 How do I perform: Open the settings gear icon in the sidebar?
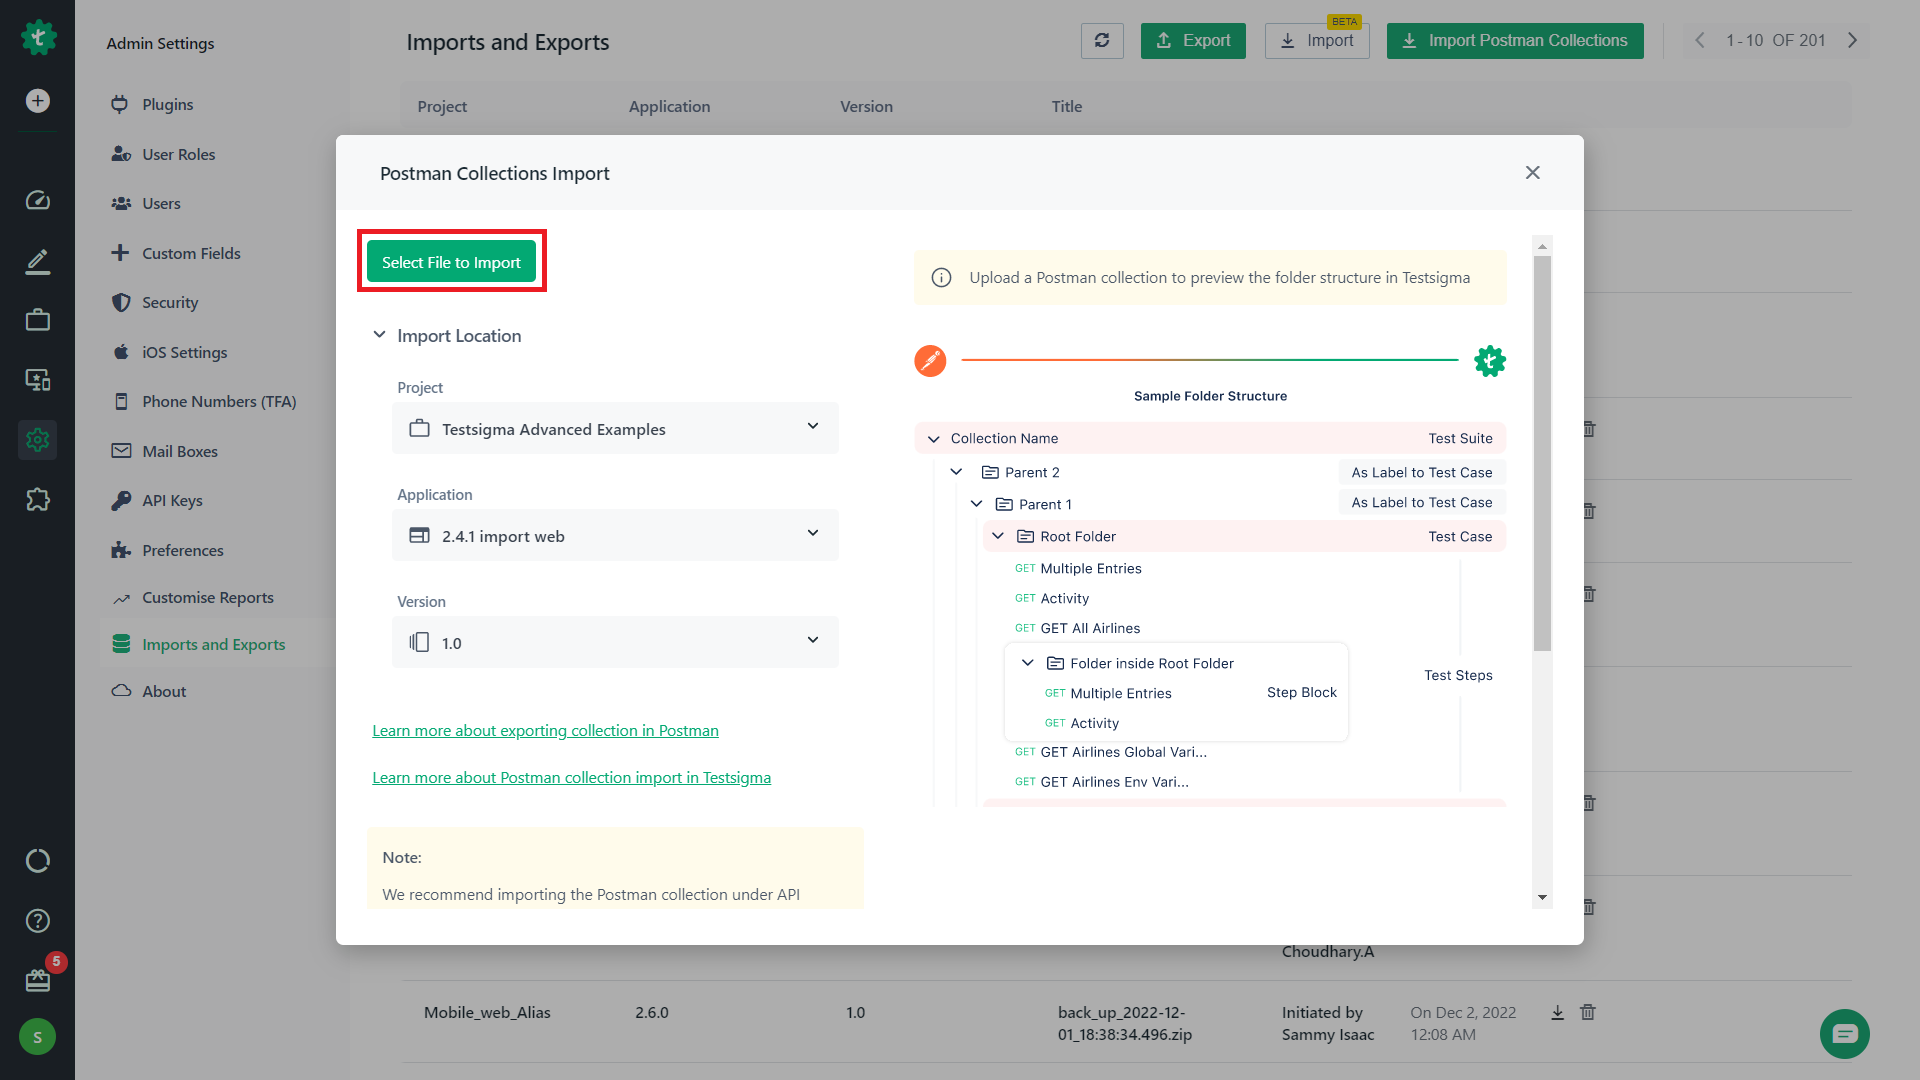(x=38, y=440)
